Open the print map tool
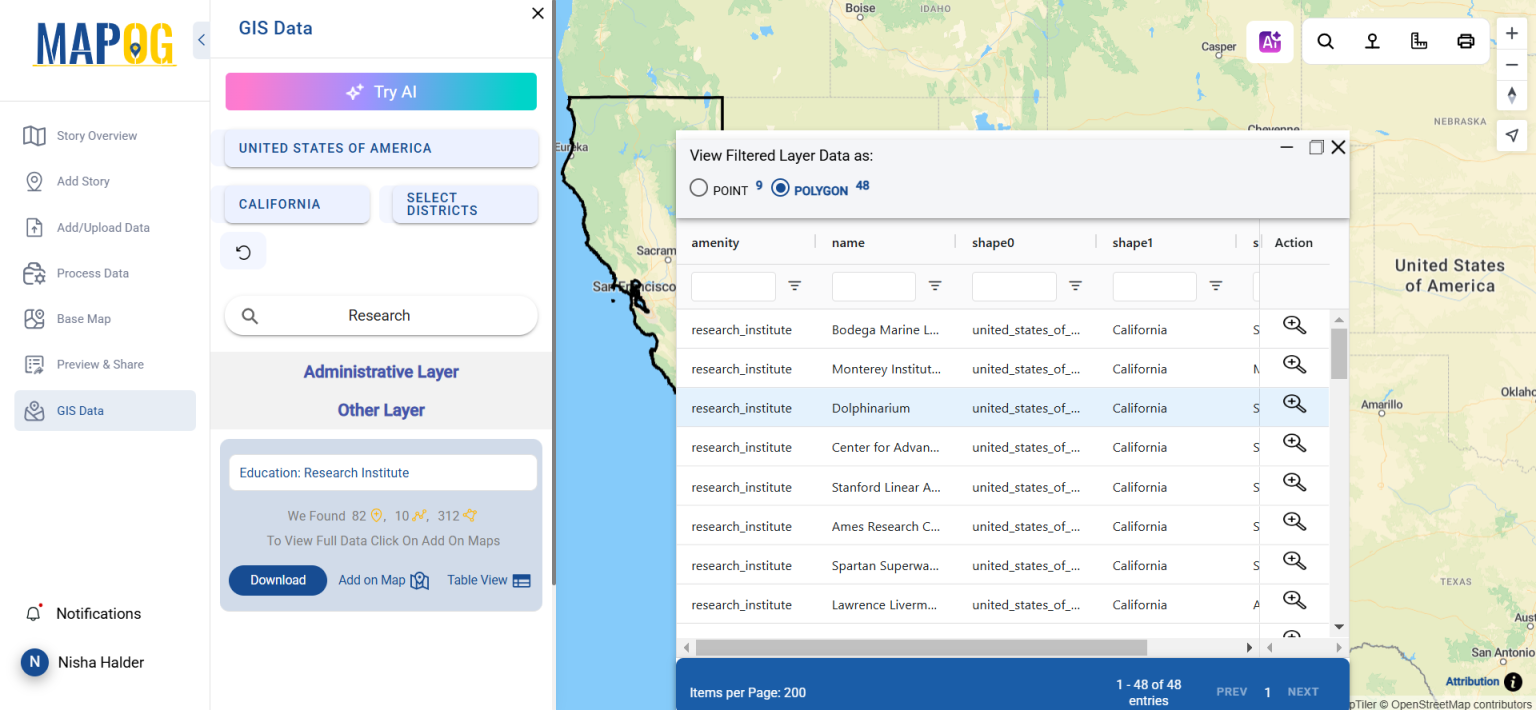Screen dimensions: 1536x710 point(1465,41)
